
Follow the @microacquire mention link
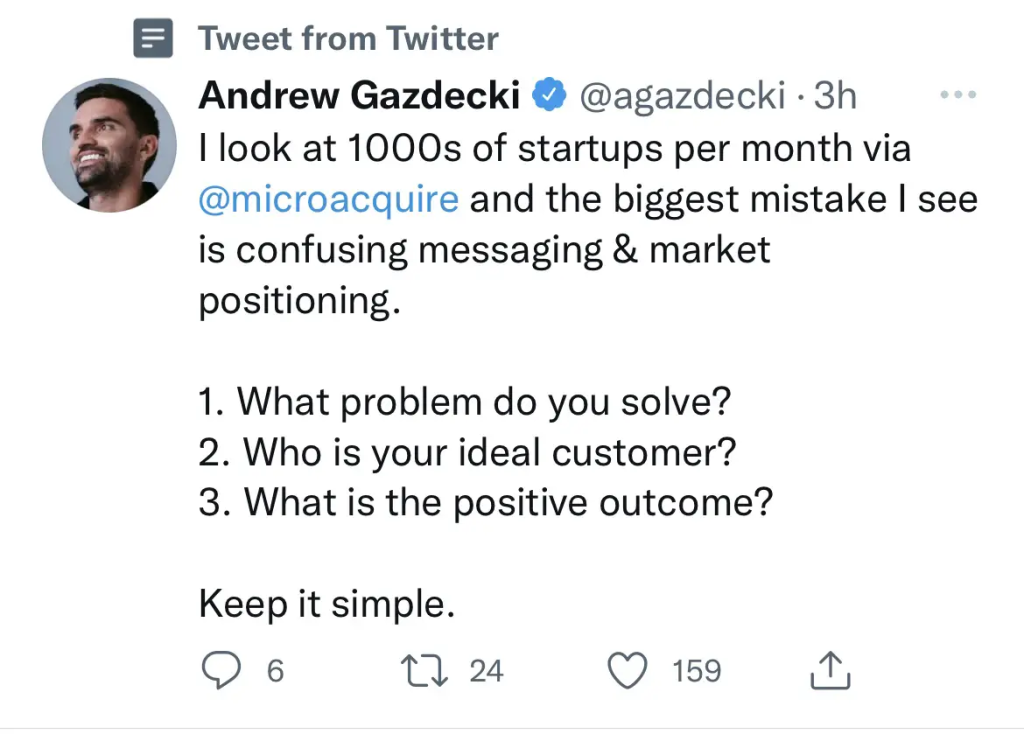(x=329, y=198)
